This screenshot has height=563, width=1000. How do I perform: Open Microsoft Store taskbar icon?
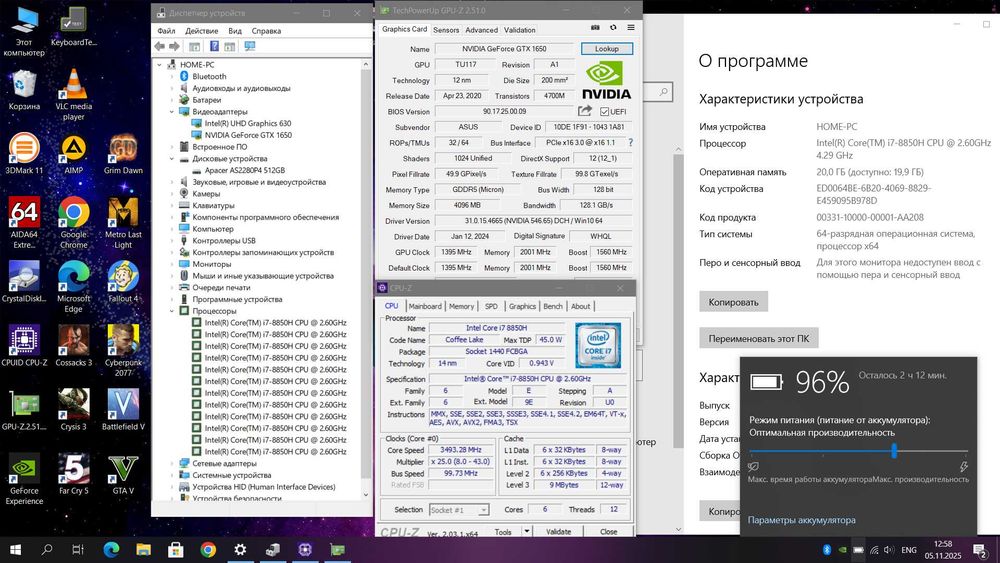click(x=176, y=549)
